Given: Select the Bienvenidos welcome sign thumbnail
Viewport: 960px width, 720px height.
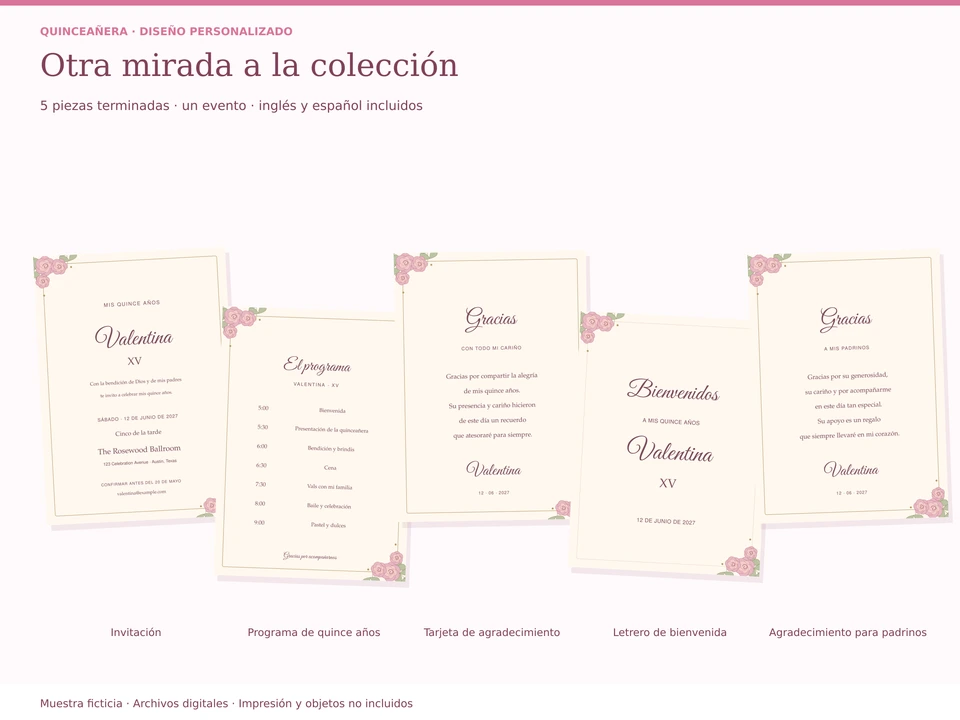Looking at the screenshot, I should click(x=667, y=446).
